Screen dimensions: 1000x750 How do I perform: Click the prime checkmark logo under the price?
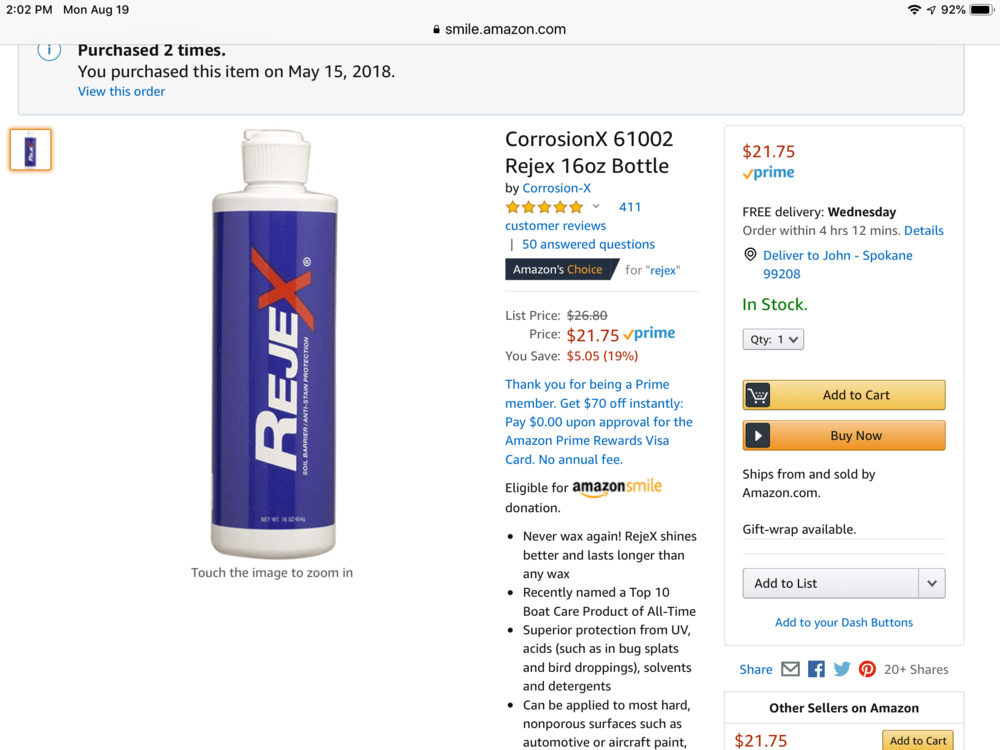point(767,172)
